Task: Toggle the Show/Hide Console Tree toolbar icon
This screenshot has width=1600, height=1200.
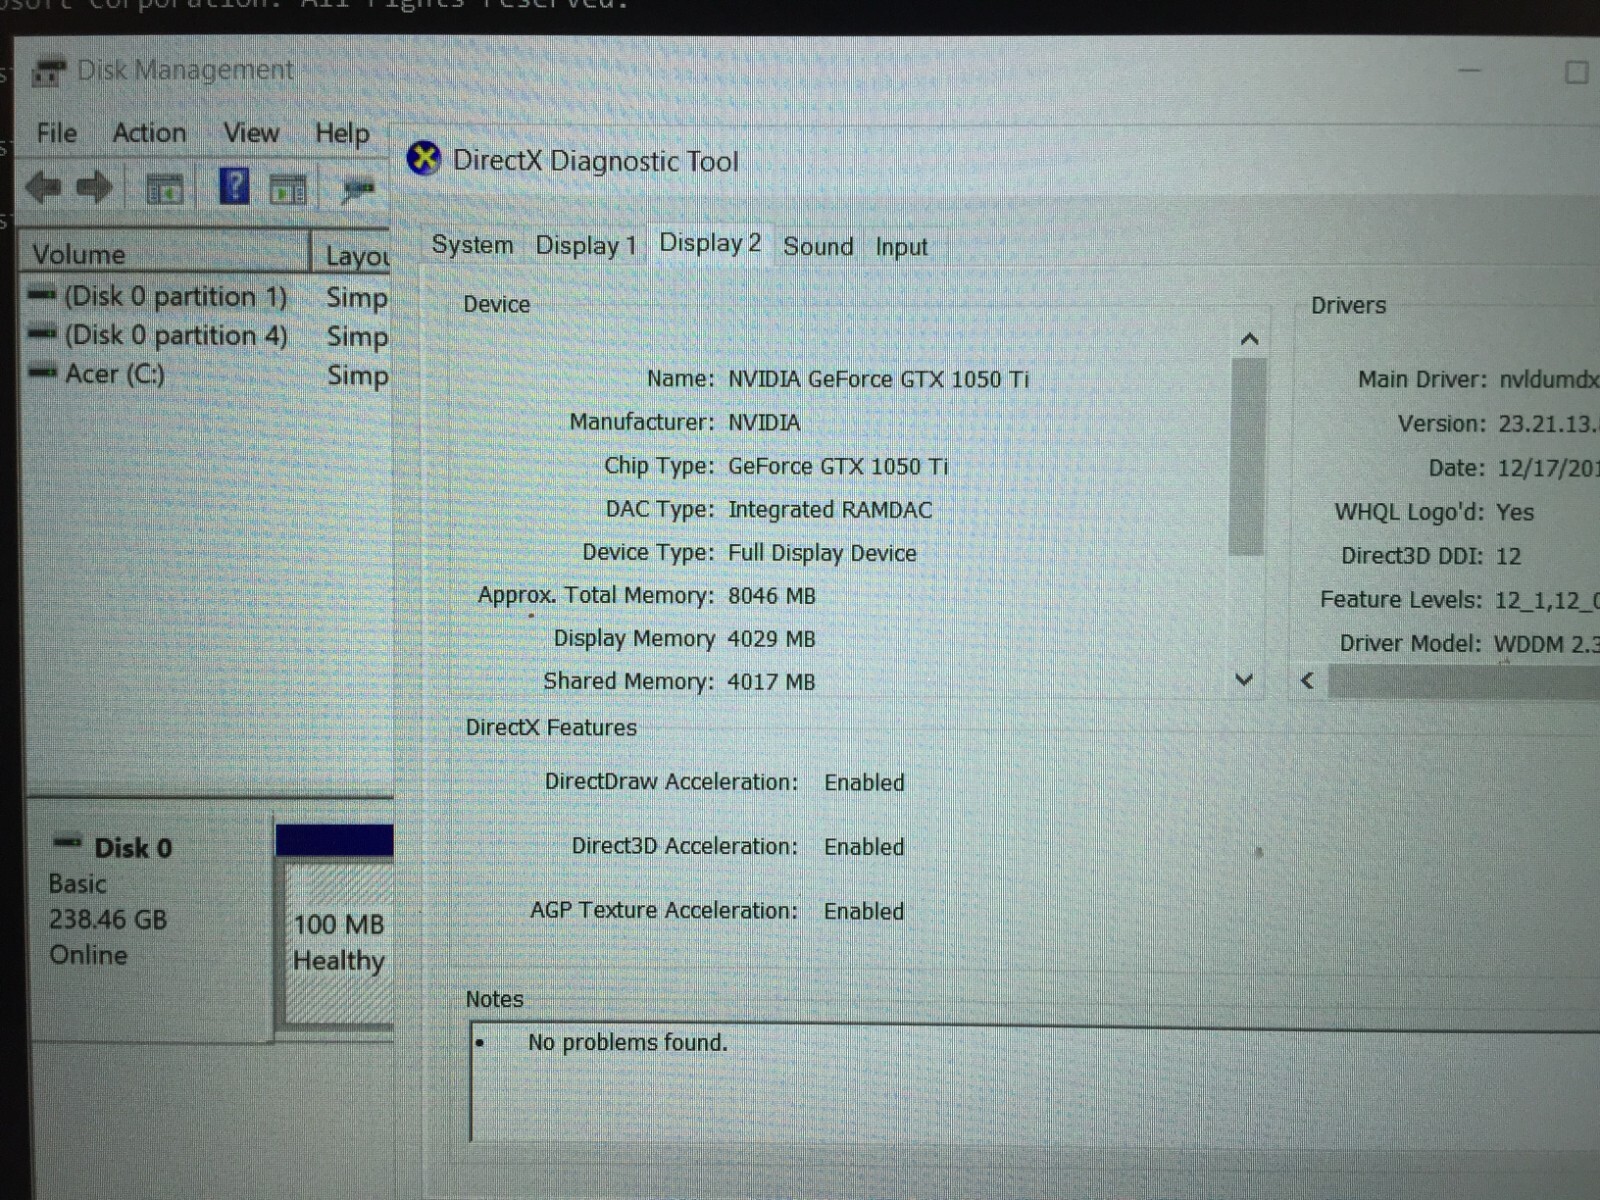Action: [165, 188]
